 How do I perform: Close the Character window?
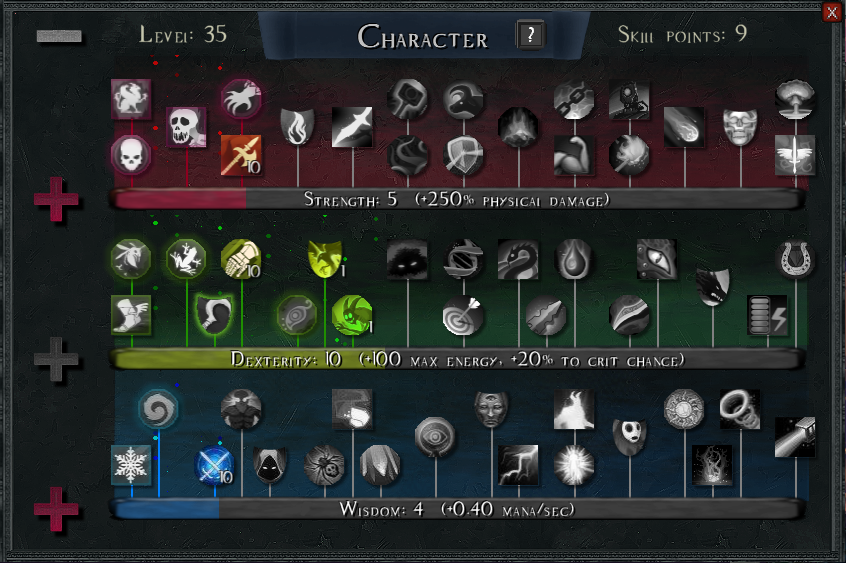pyautogui.click(x=833, y=12)
